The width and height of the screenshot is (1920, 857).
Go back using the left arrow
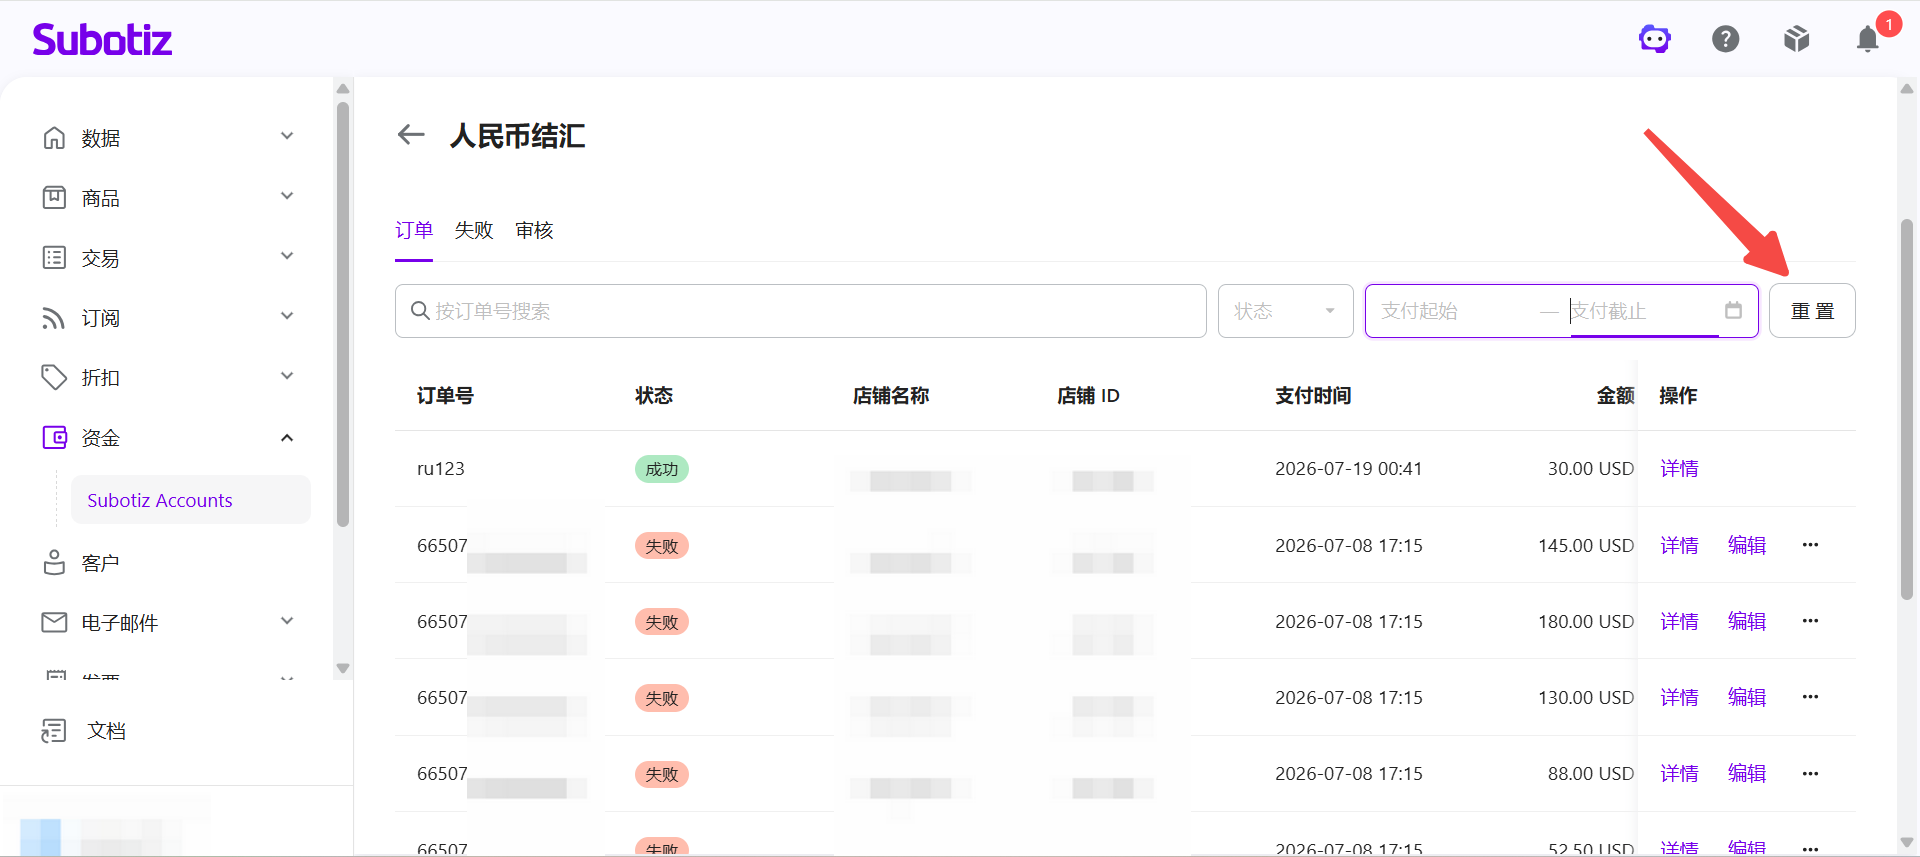click(x=411, y=134)
